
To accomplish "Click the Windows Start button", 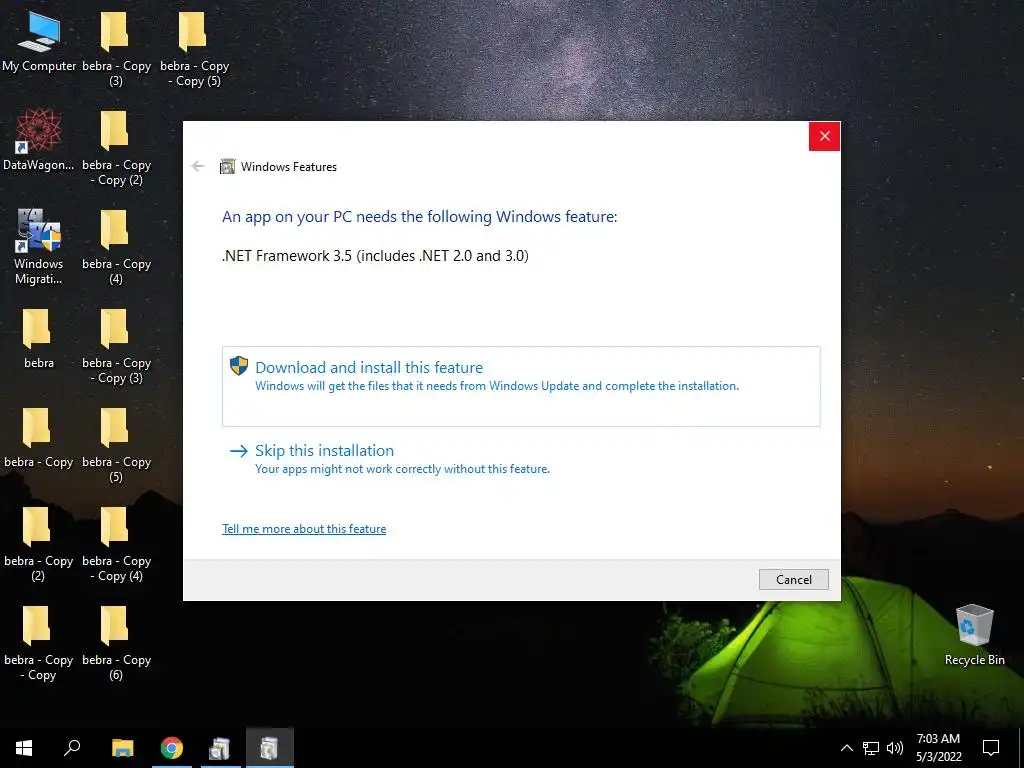I will [24, 748].
